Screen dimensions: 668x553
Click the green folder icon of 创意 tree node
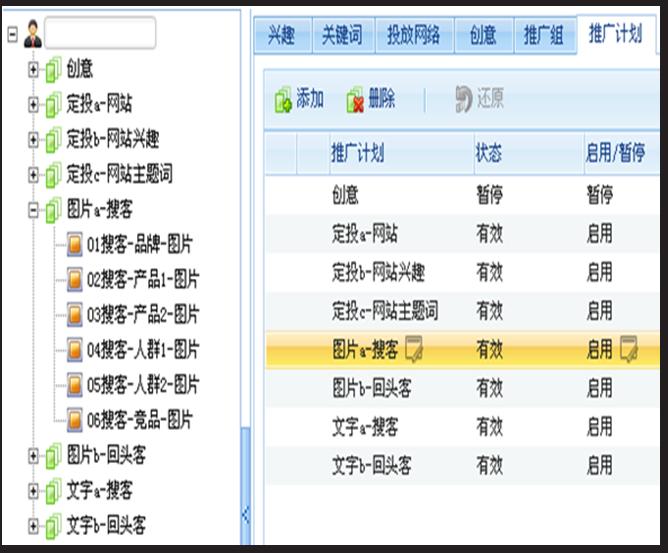coord(53,69)
